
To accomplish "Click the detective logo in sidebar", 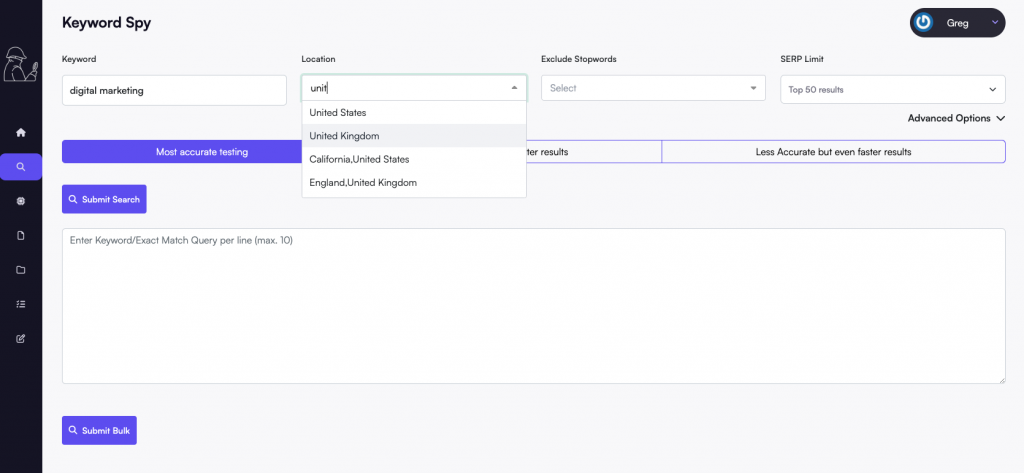I will pos(22,64).
